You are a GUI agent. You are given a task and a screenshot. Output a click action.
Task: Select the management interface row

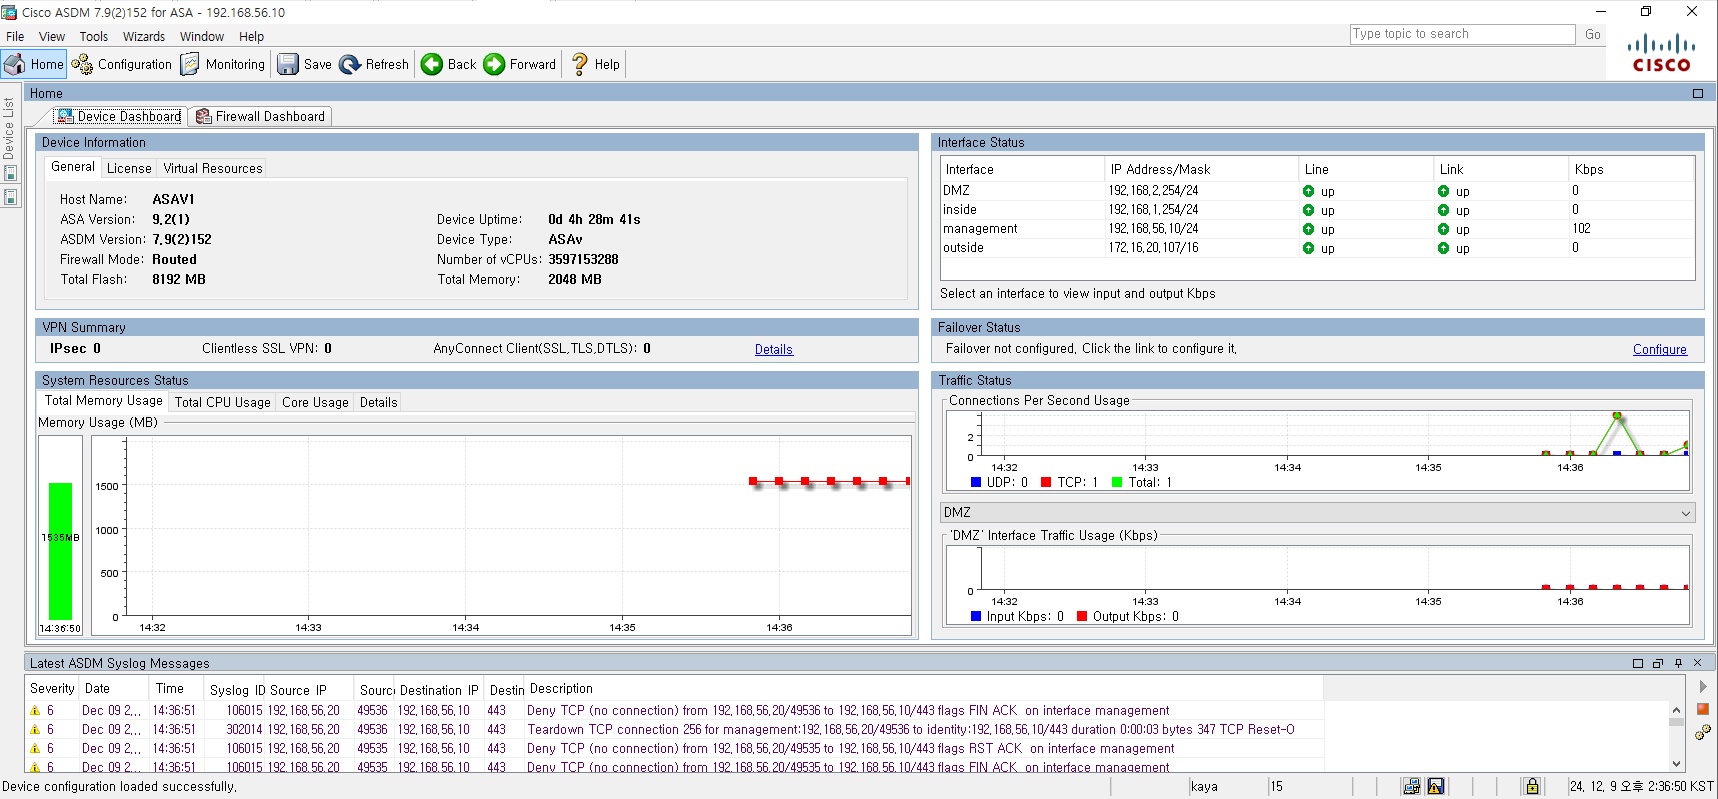(1317, 228)
